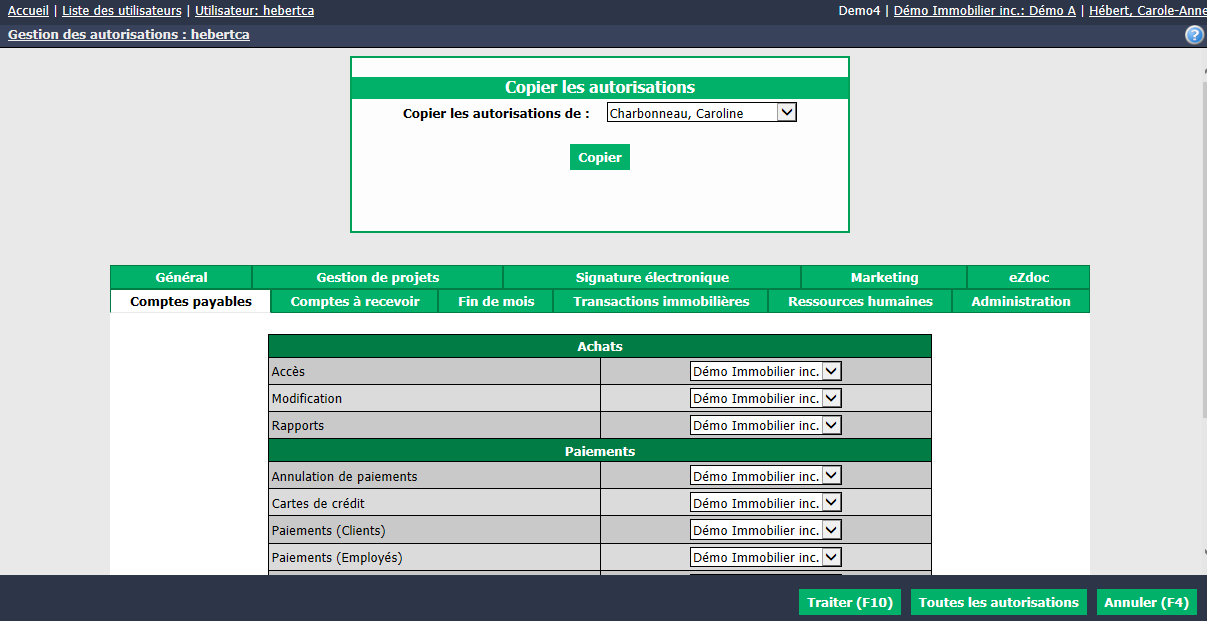Expand the Modification permission dropdown

(766, 398)
